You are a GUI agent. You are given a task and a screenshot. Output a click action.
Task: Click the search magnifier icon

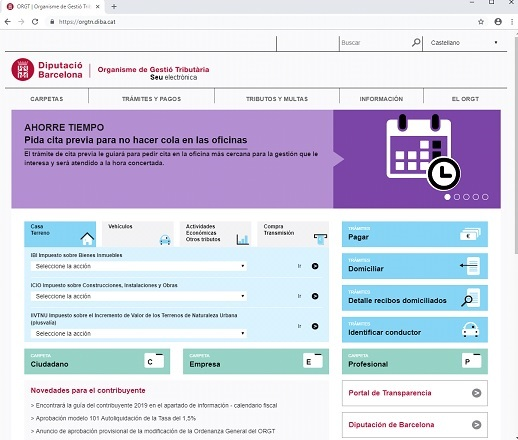(416, 42)
